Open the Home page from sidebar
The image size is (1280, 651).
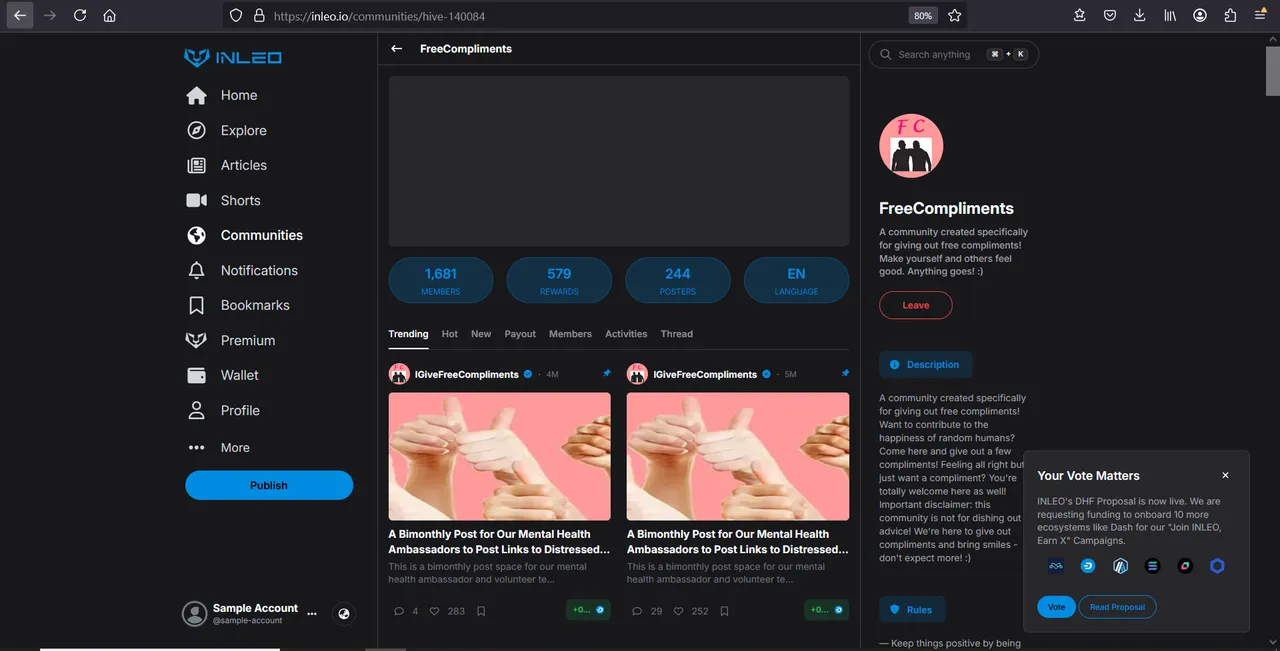222,95
